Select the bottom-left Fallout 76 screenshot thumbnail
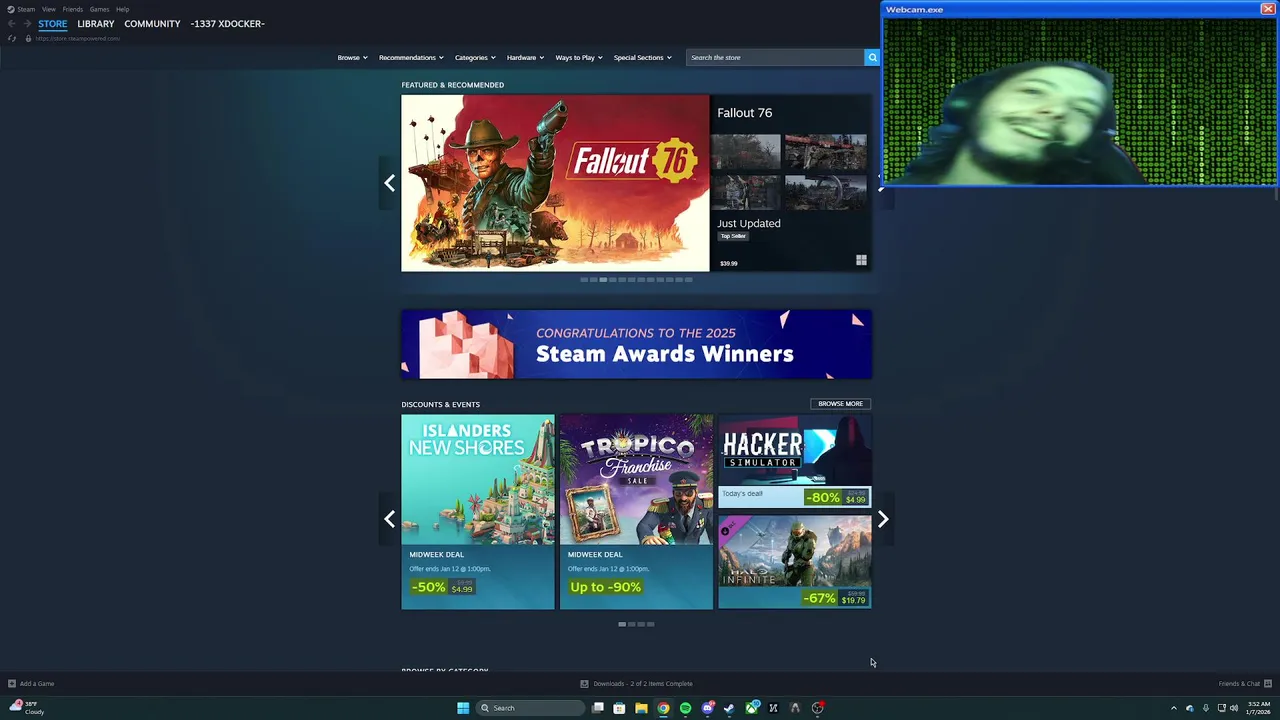The image size is (1280, 720). coord(748,192)
